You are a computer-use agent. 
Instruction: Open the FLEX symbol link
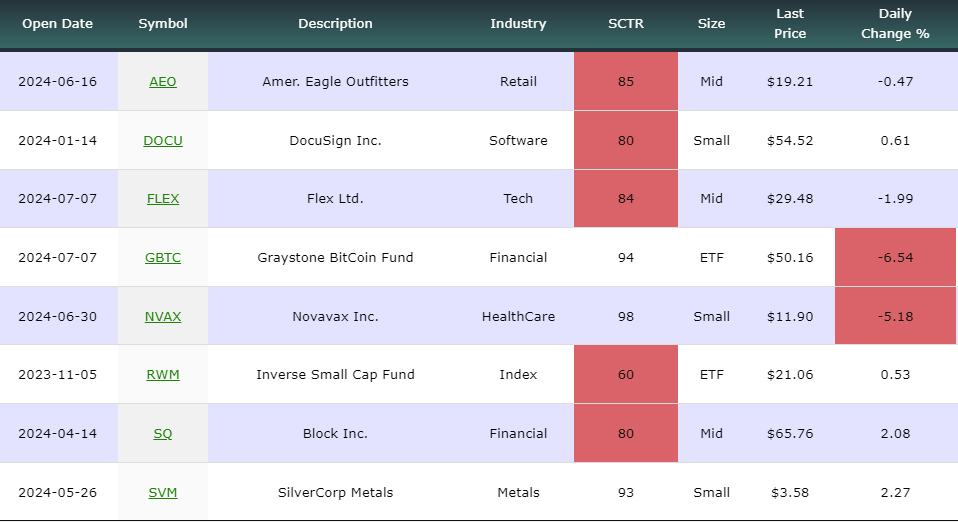pos(163,199)
